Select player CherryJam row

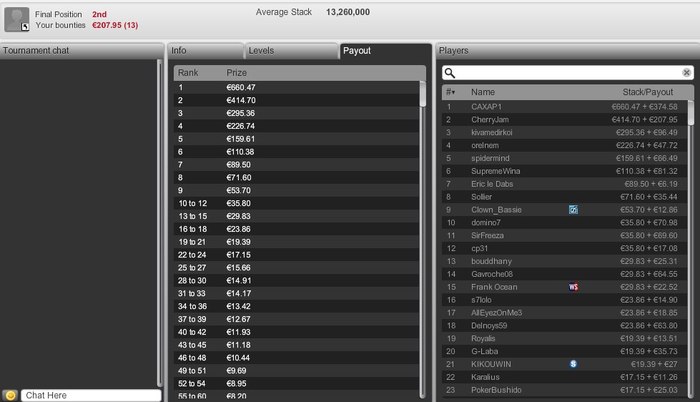(565, 120)
